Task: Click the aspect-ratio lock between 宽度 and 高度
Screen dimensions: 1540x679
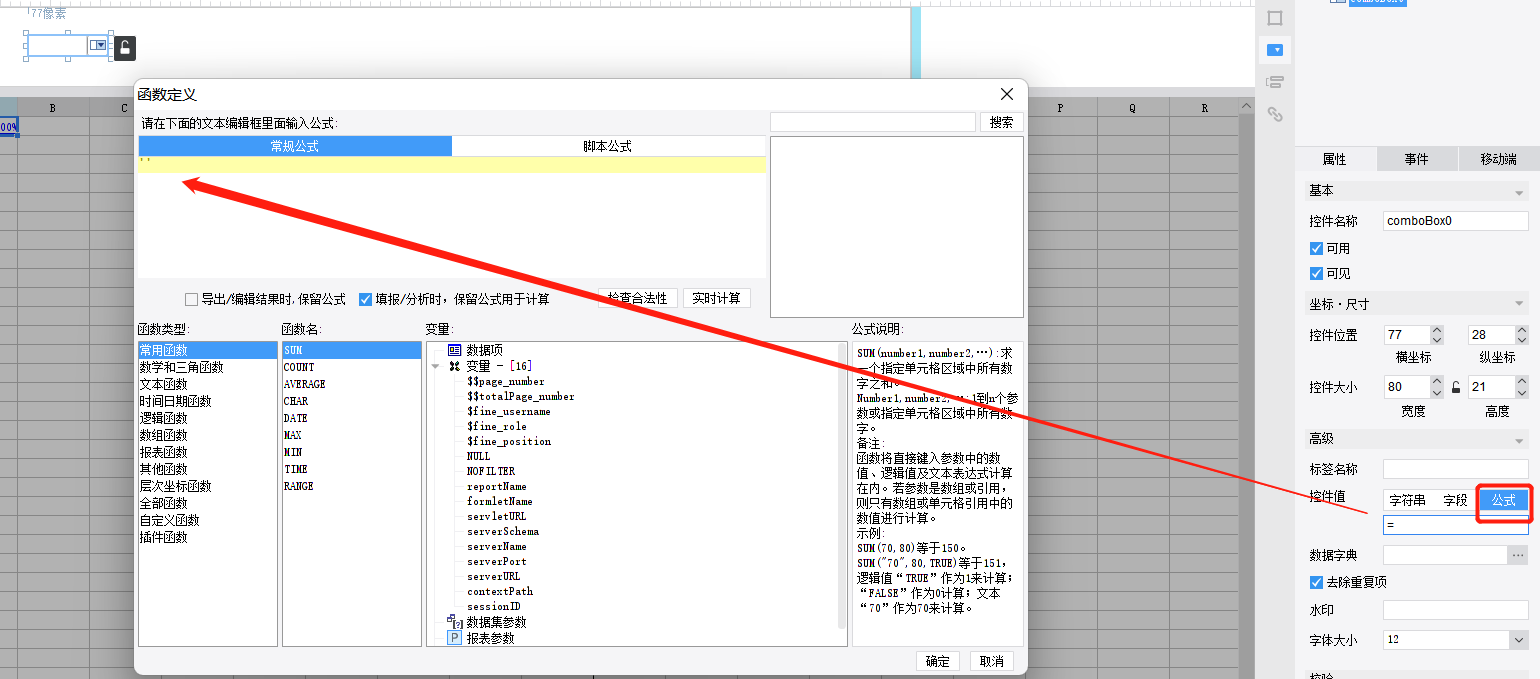Action: tap(1456, 387)
